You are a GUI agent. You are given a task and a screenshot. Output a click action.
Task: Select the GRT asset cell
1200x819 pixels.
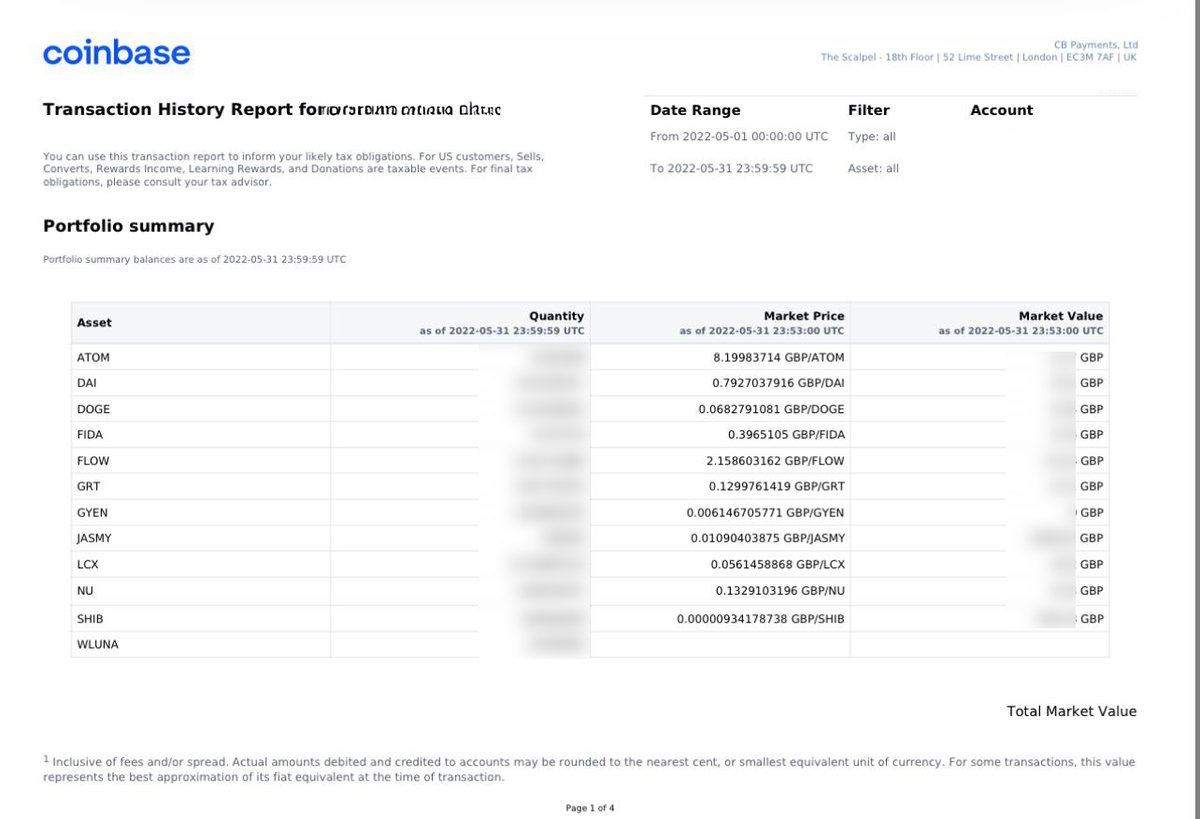[x=200, y=486]
